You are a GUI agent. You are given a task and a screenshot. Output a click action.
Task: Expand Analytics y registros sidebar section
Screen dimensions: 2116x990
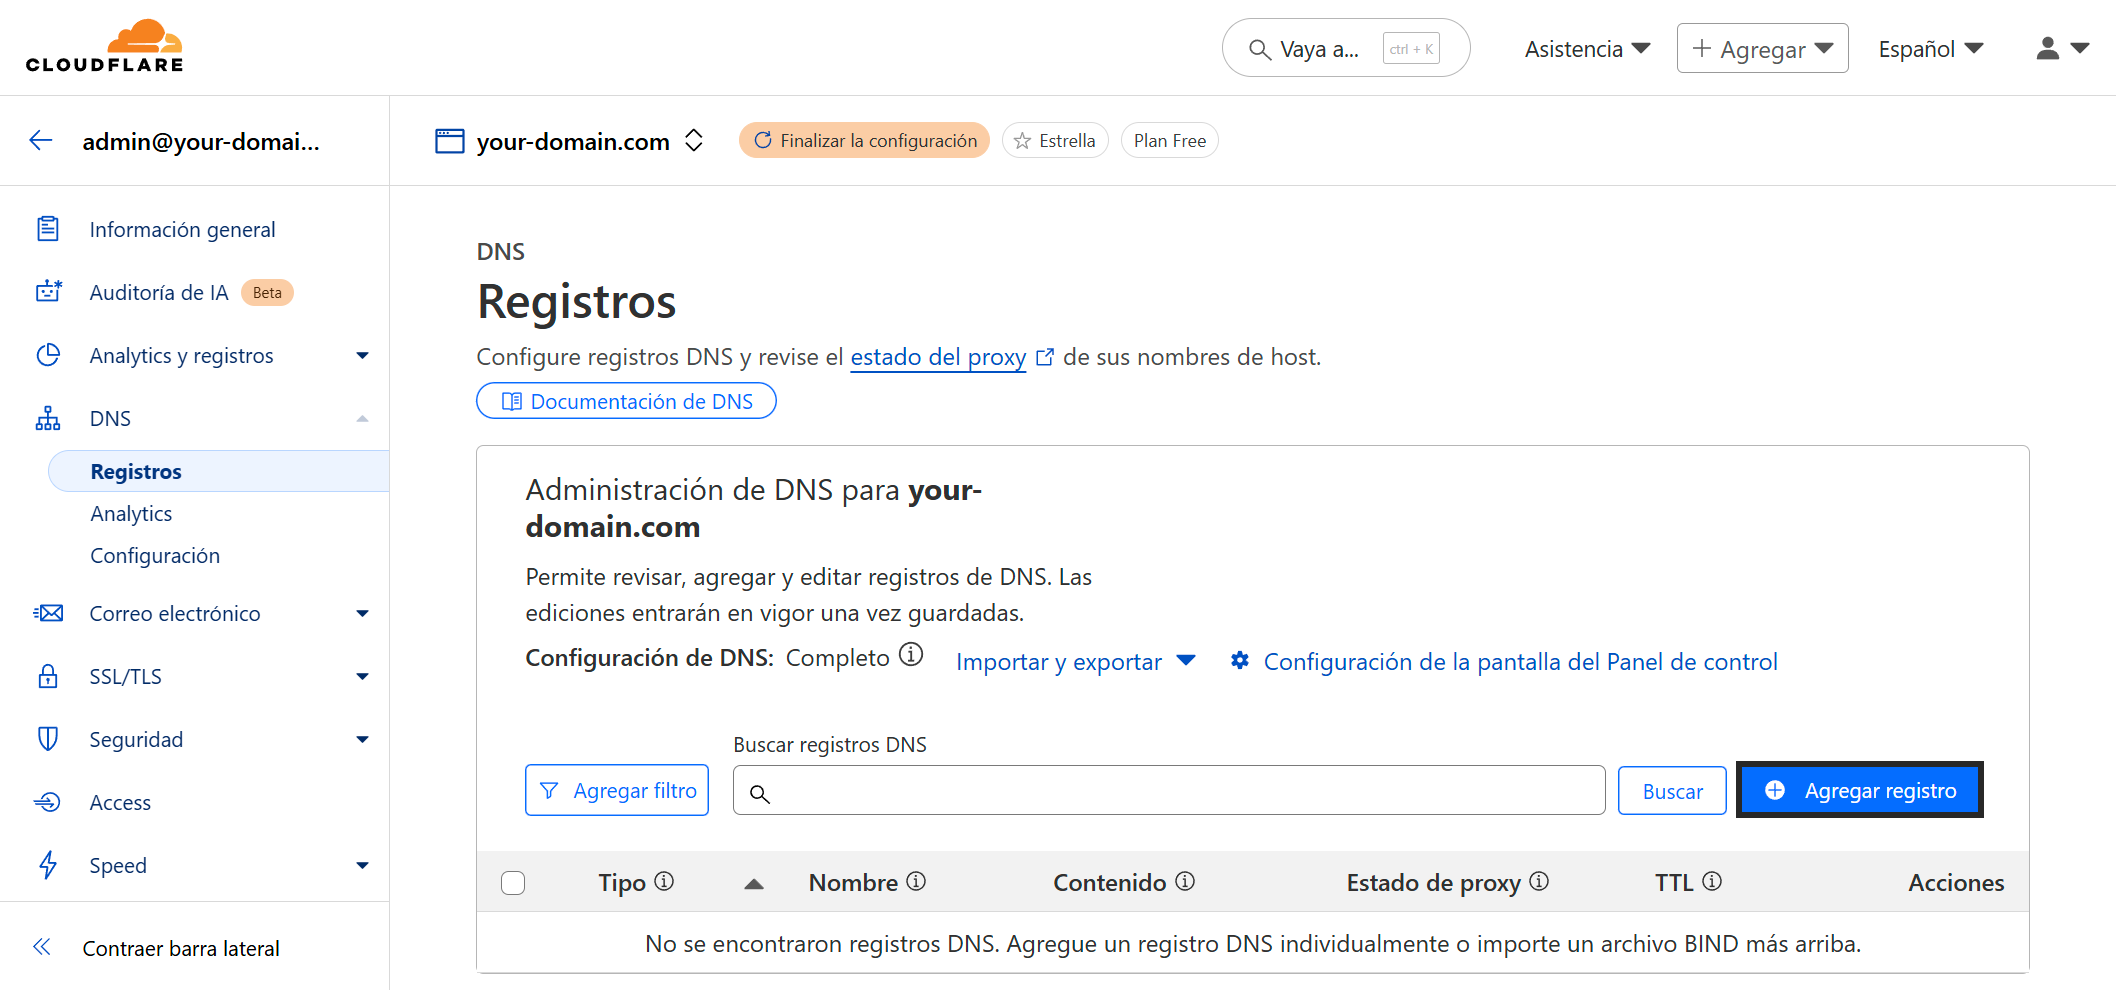point(362,356)
